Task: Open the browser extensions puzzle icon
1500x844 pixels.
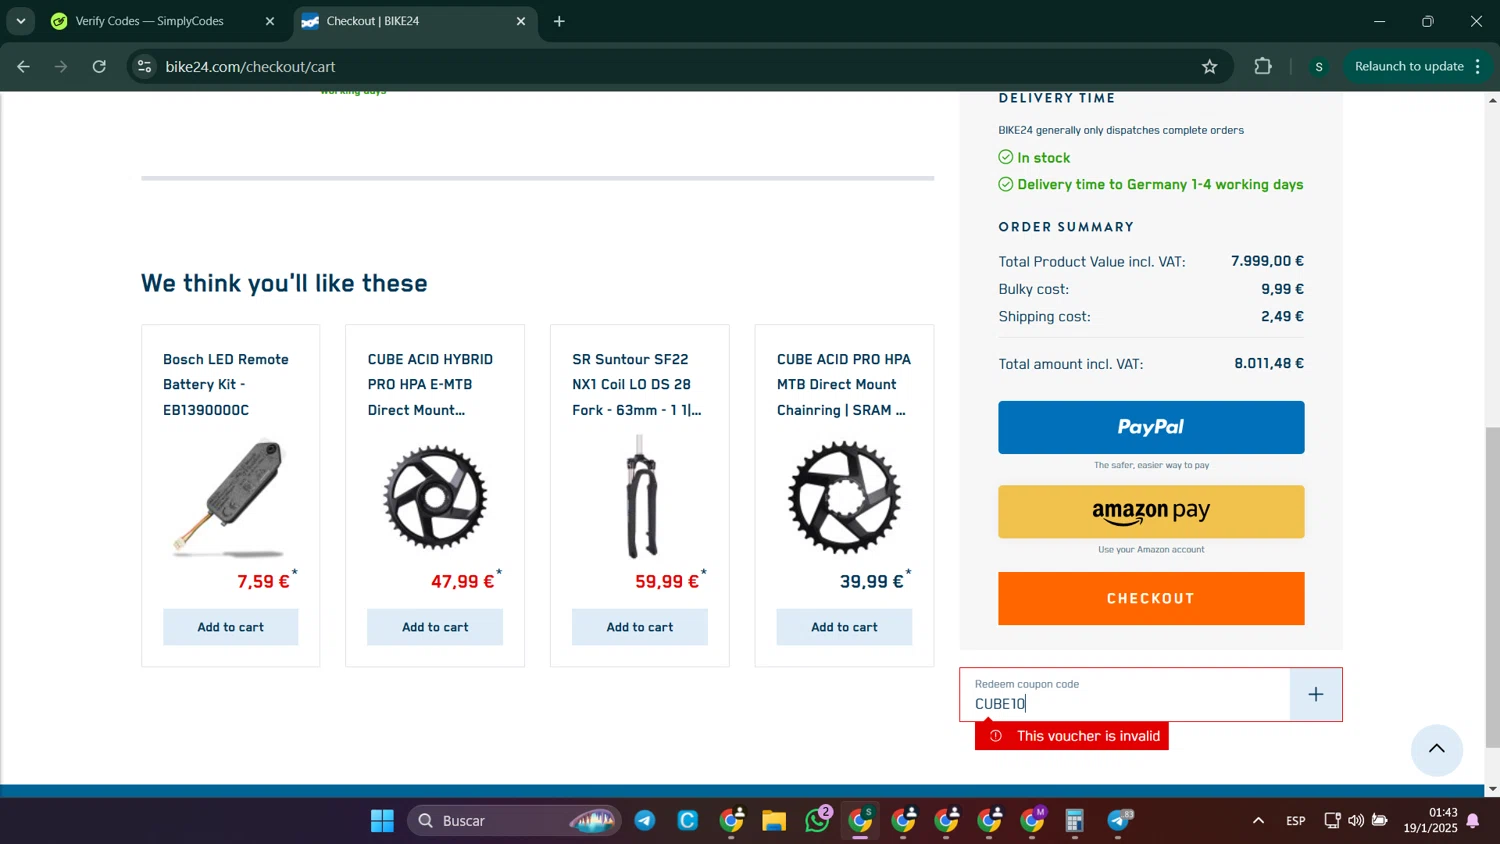Action: tap(1263, 67)
